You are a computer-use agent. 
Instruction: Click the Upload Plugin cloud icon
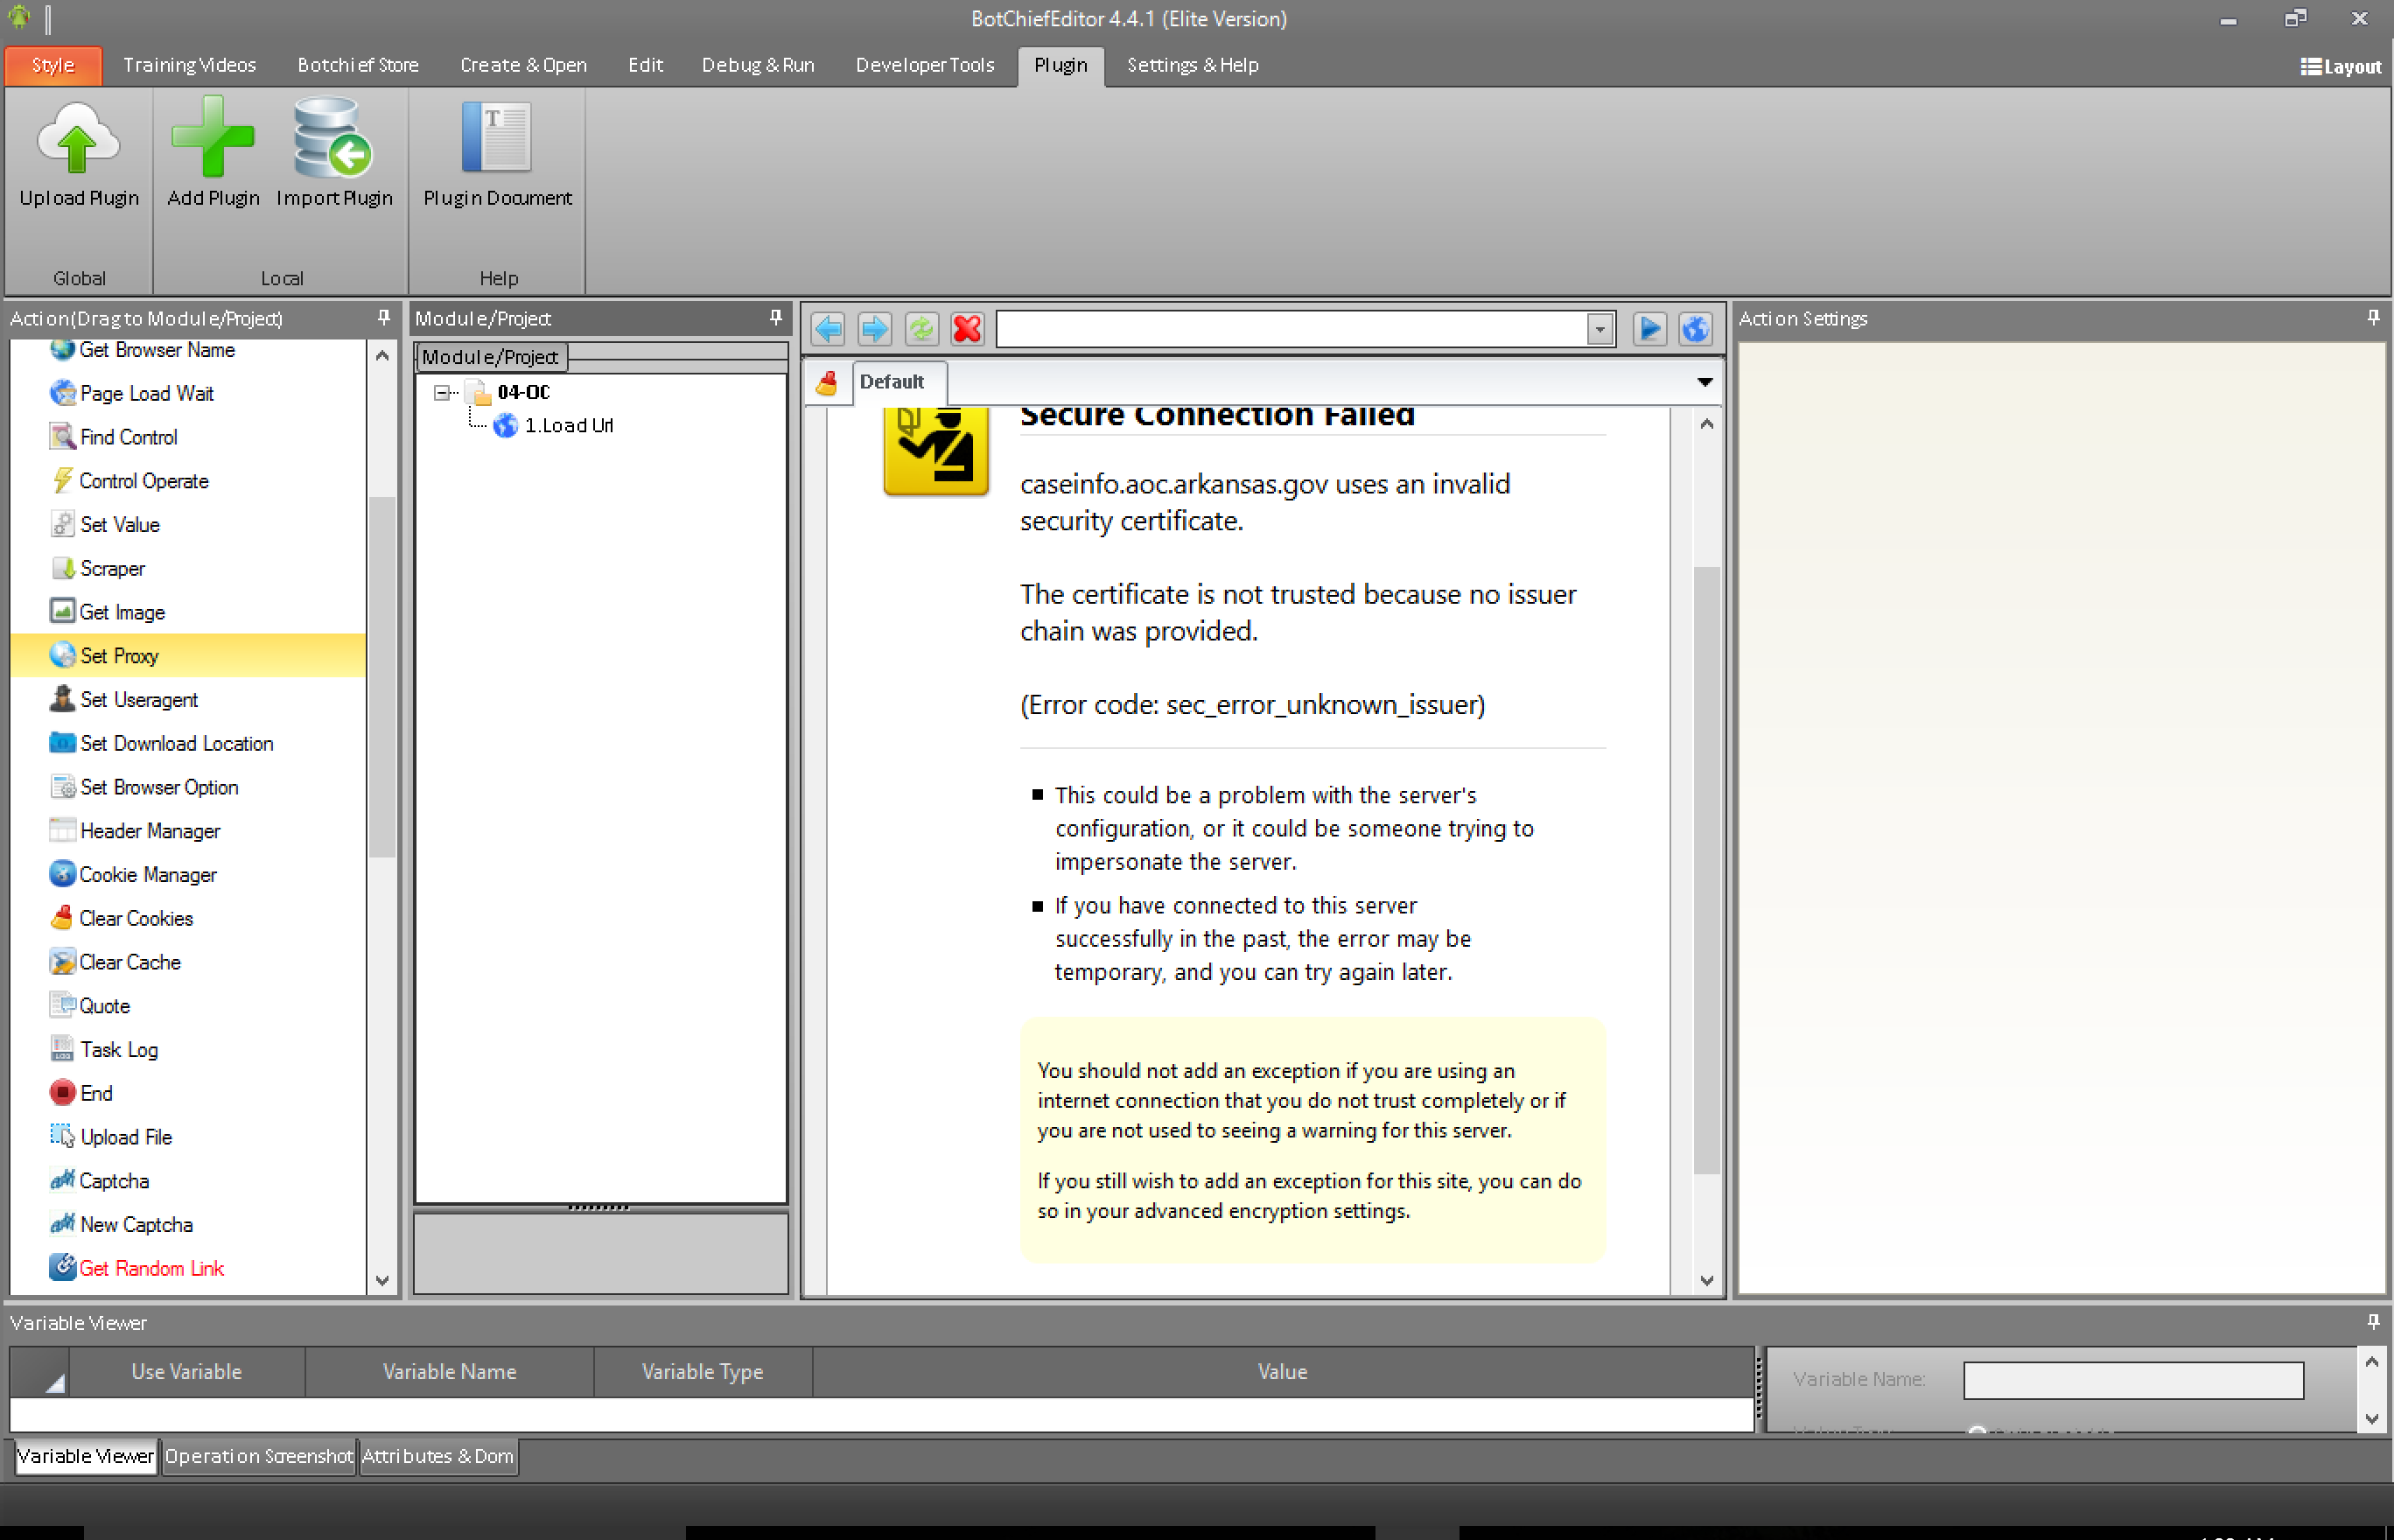point(78,139)
